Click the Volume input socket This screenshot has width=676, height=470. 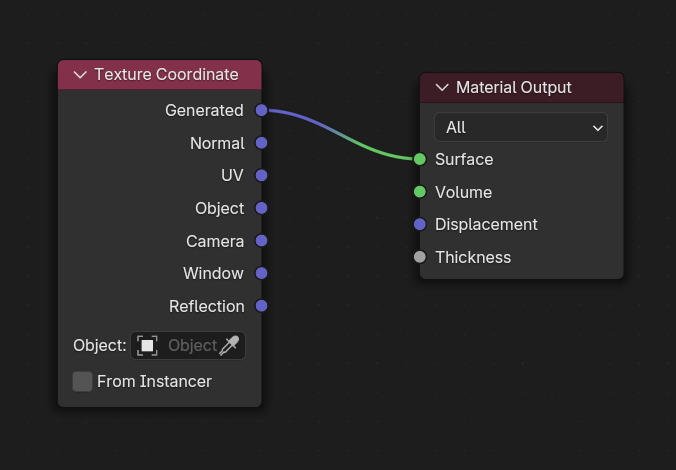pos(420,192)
